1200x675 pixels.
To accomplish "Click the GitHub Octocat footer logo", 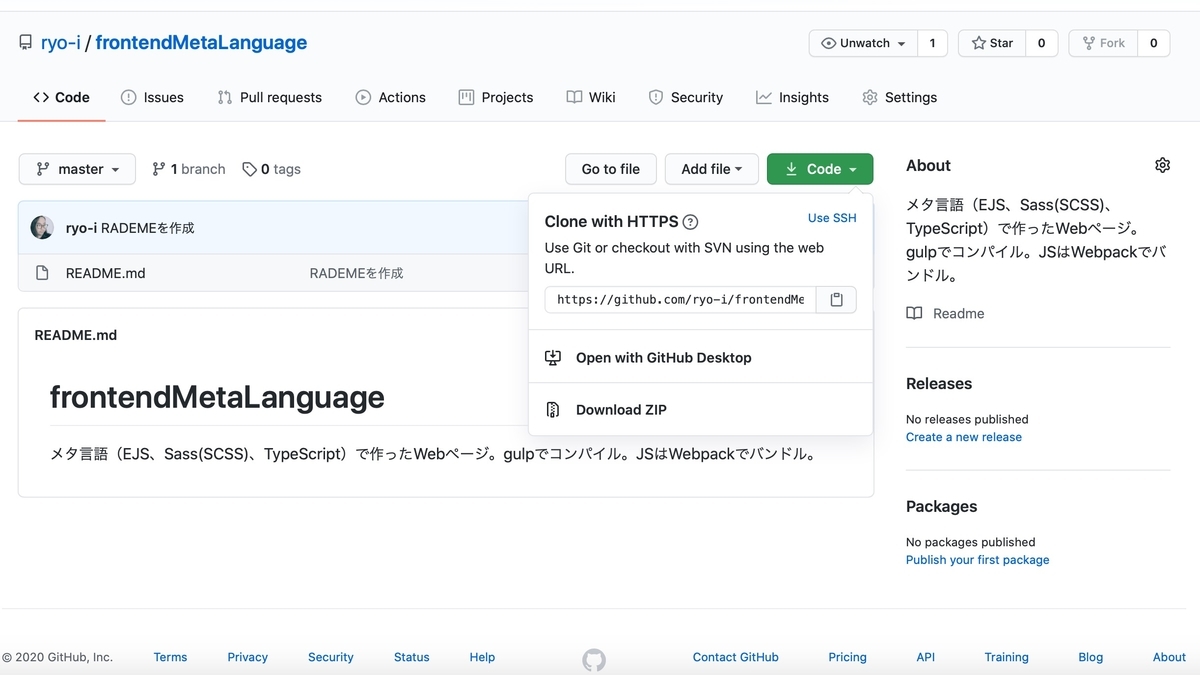I will (594, 659).
